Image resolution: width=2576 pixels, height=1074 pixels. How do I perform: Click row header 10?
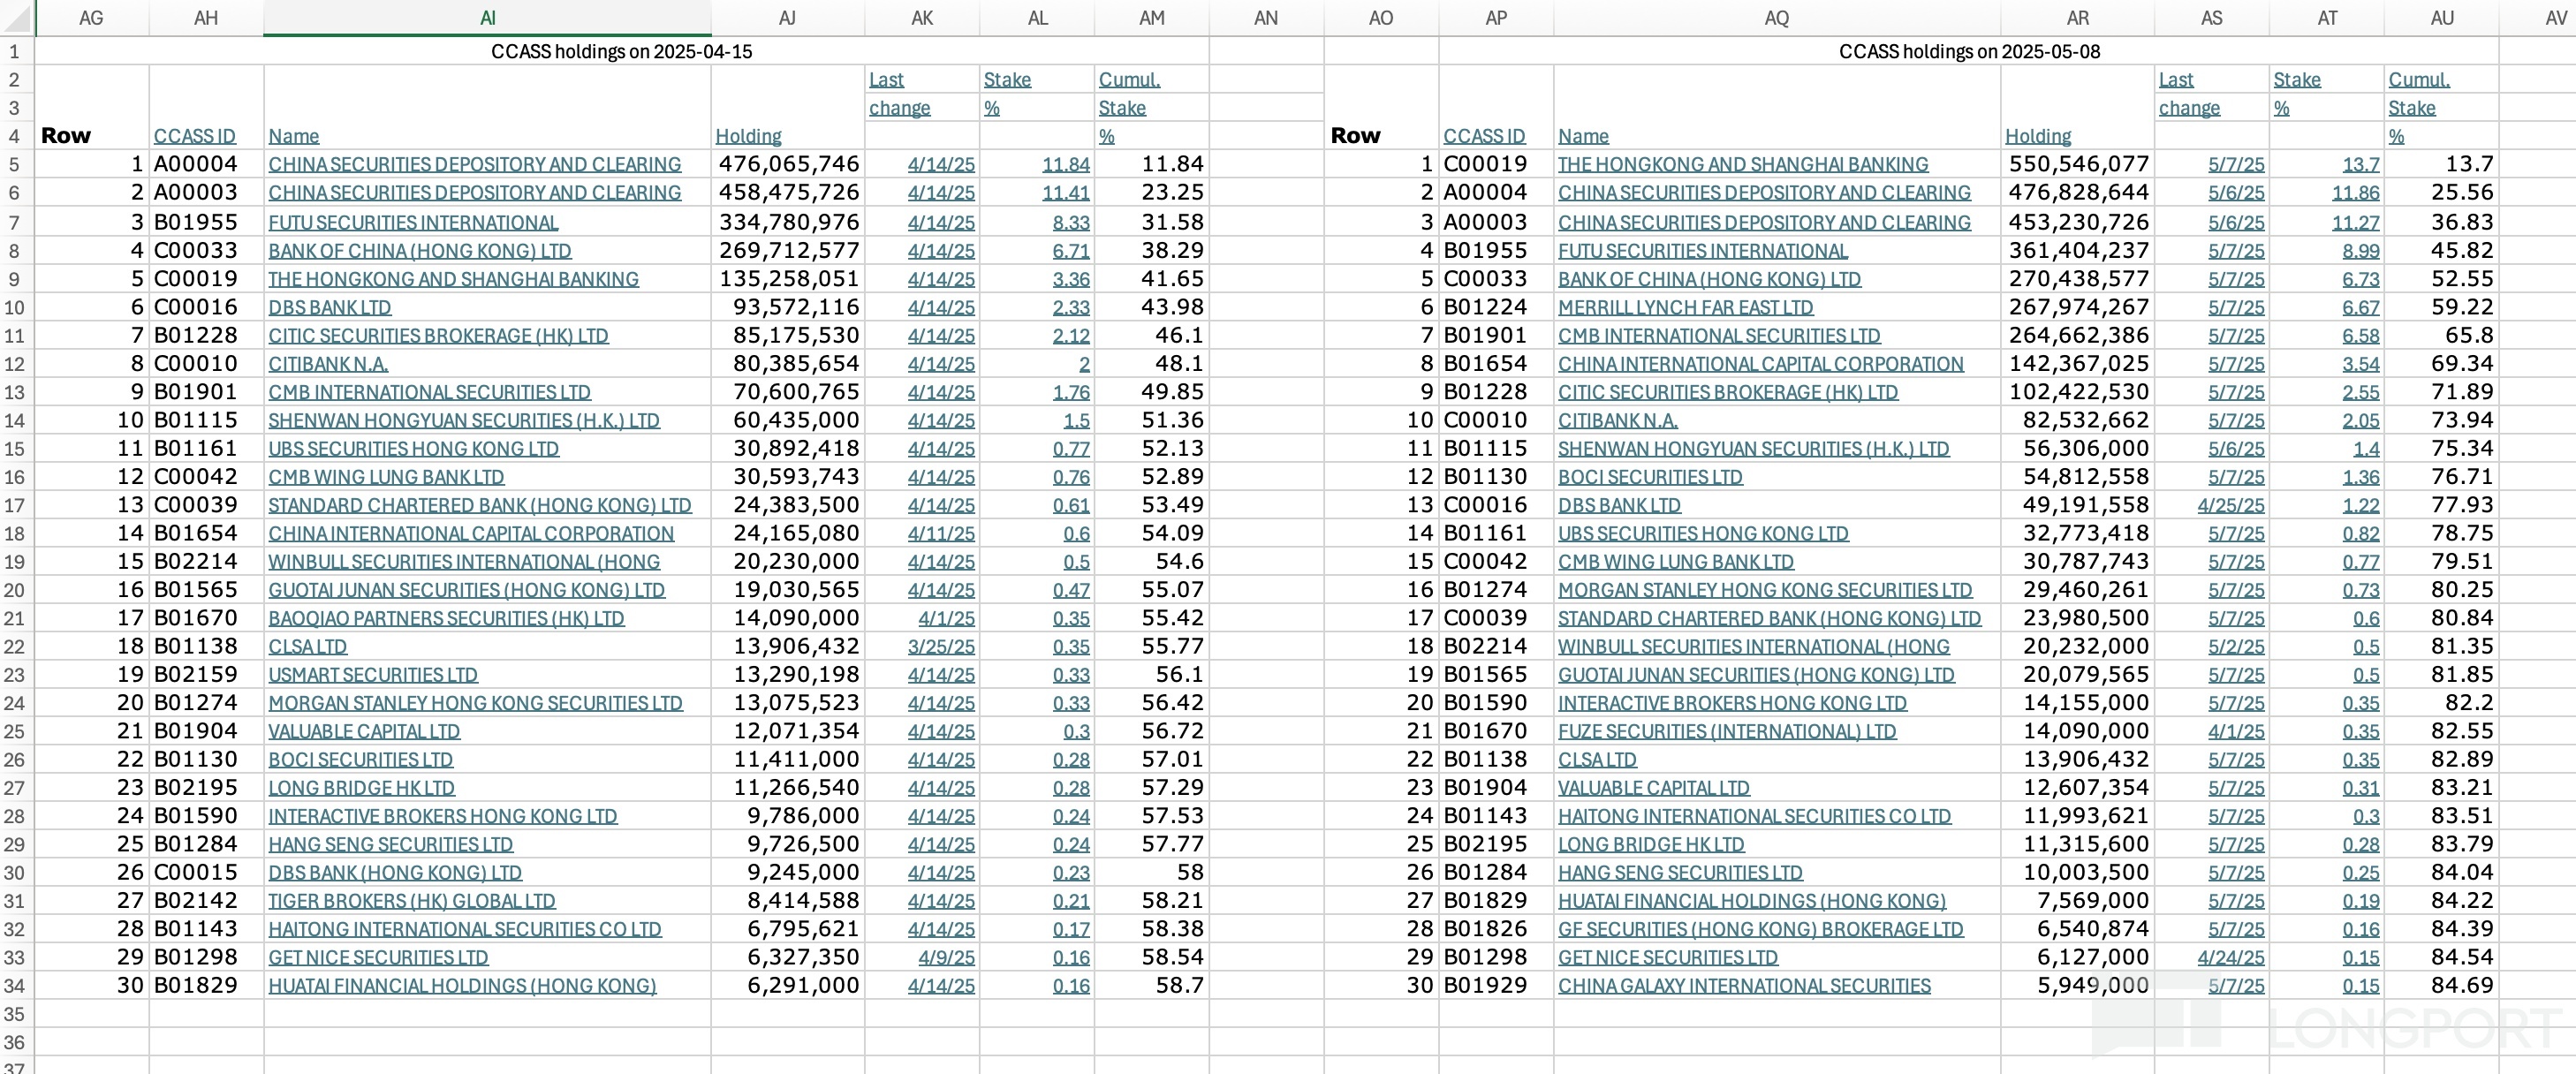pyautogui.click(x=14, y=307)
